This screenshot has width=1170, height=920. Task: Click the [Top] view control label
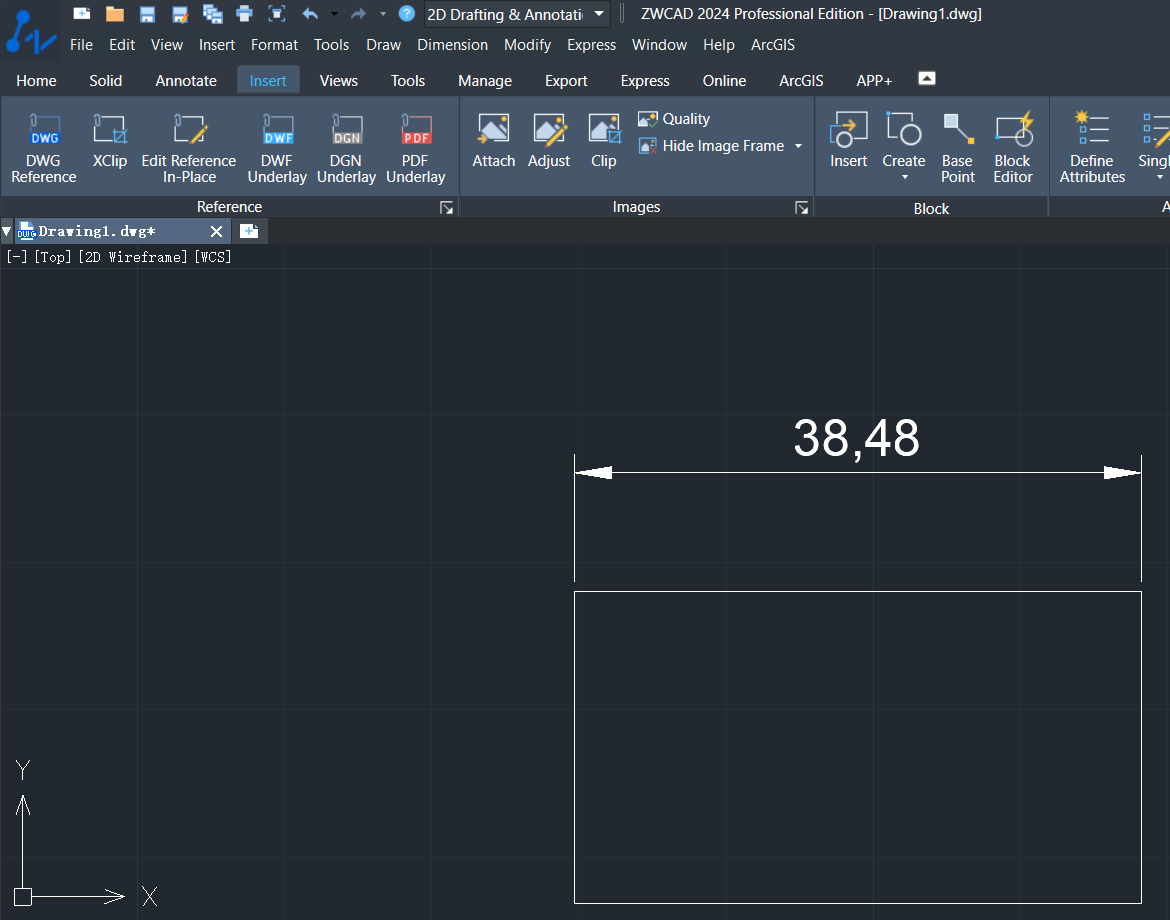[53, 257]
